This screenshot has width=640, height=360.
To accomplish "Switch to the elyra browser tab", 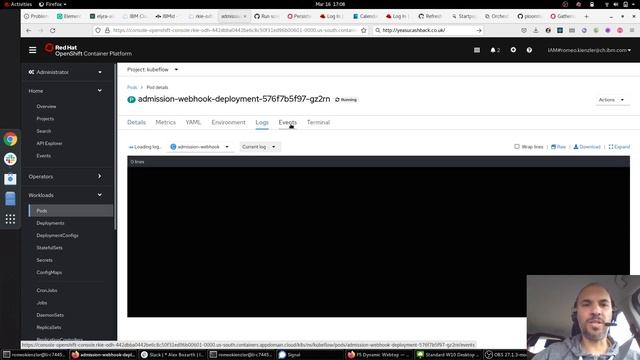I will coord(103,16).
